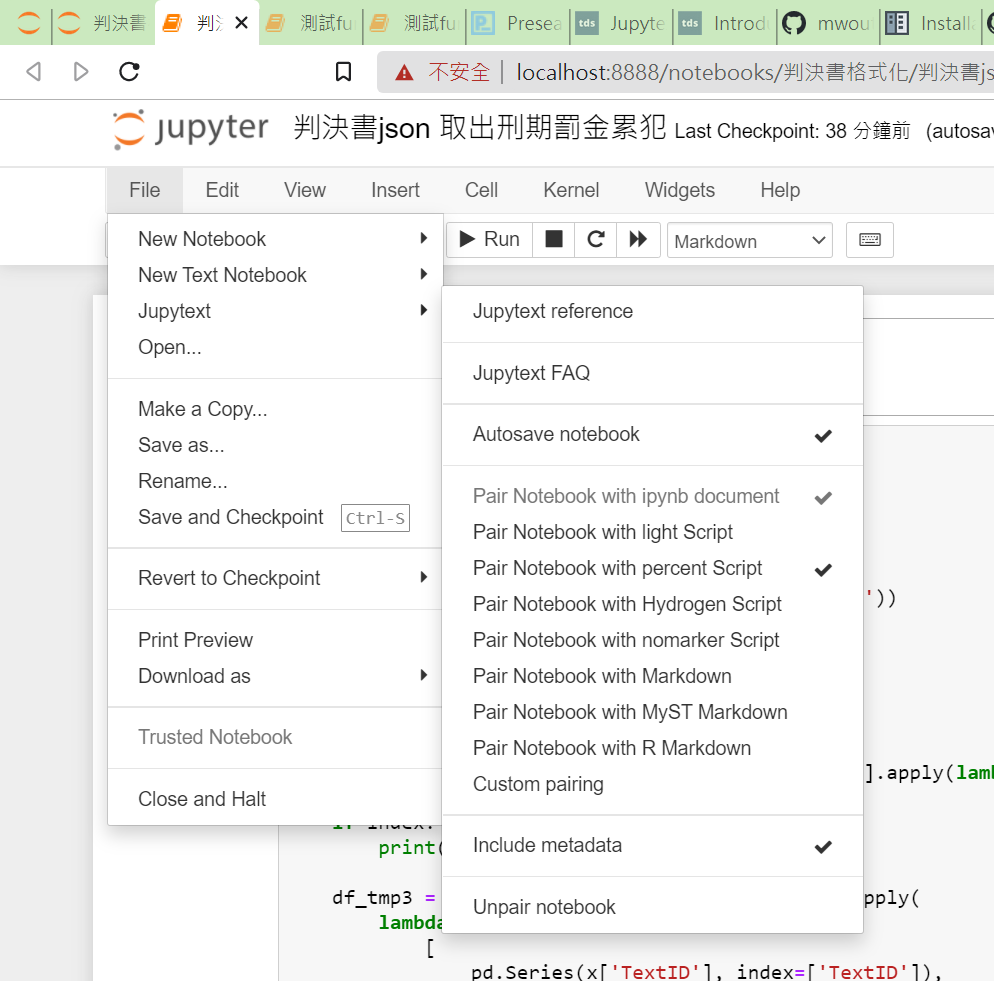Click the bookmark icon in address bar

tap(343, 71)
